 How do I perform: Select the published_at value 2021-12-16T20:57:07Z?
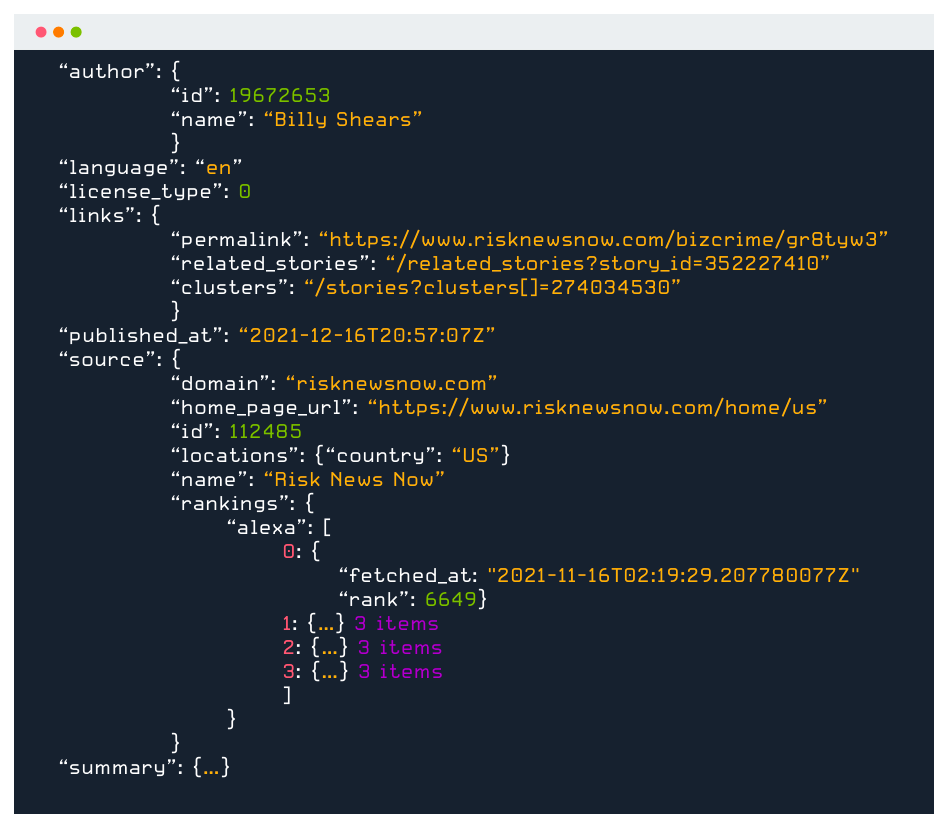point(367,335)
